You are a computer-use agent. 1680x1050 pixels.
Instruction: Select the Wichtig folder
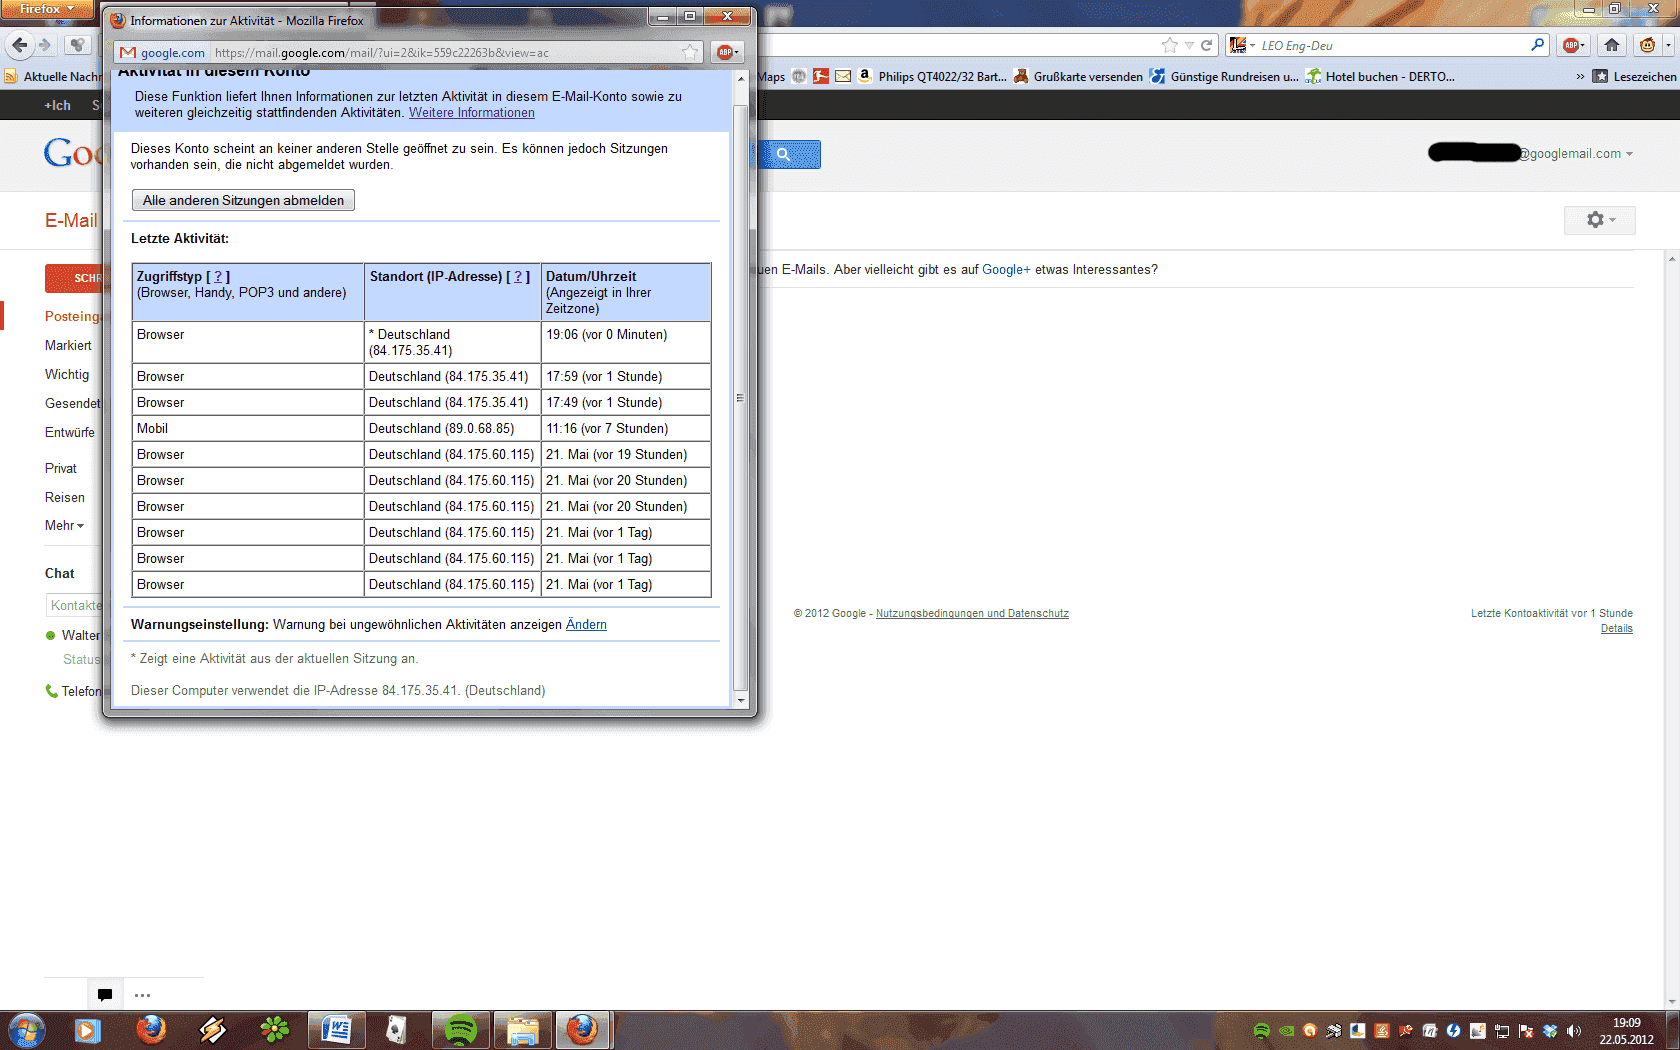[x=67, y=374]
